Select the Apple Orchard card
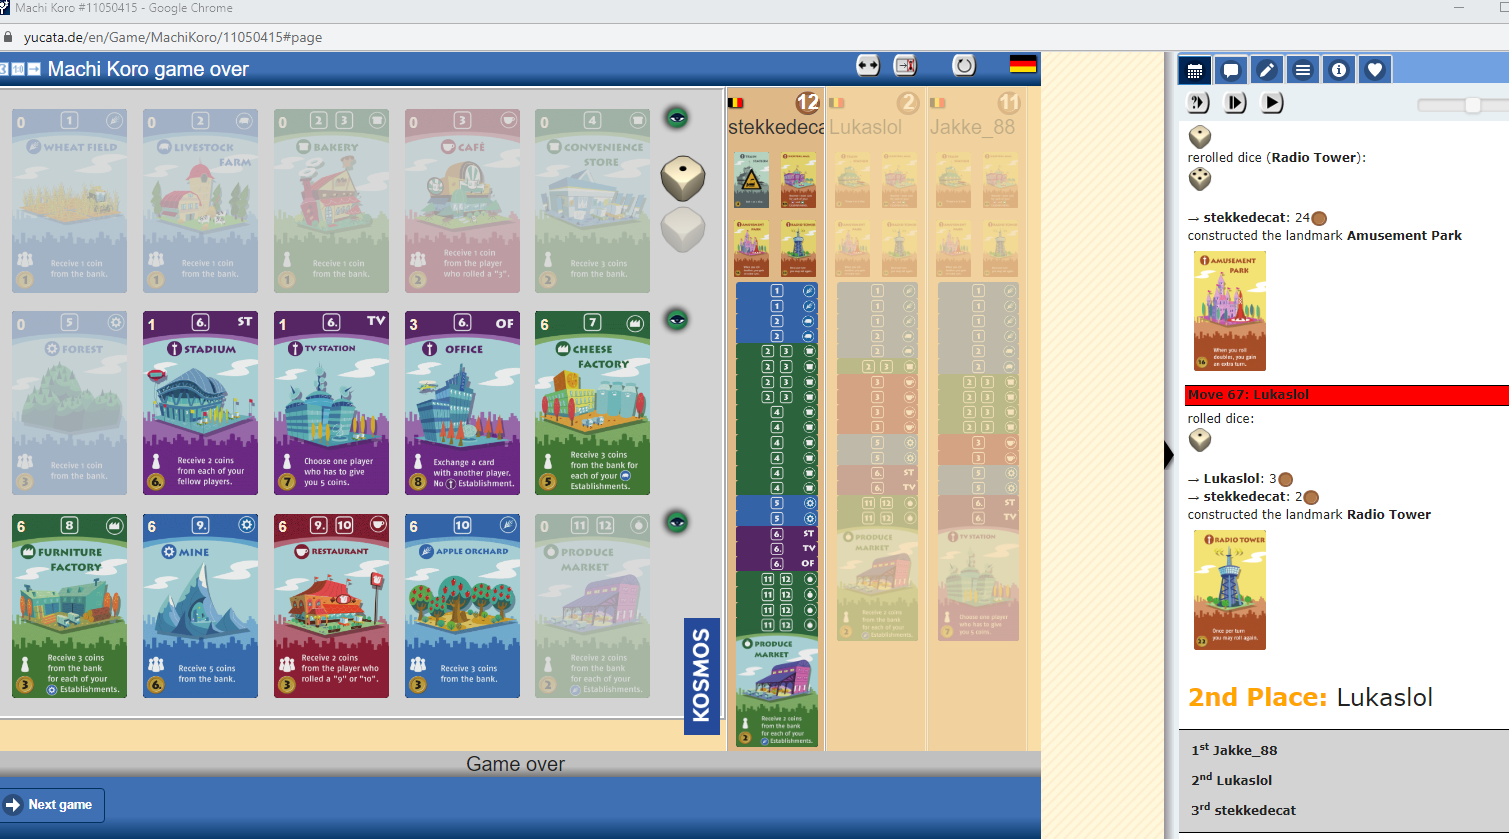 click(x=462, y=606)
